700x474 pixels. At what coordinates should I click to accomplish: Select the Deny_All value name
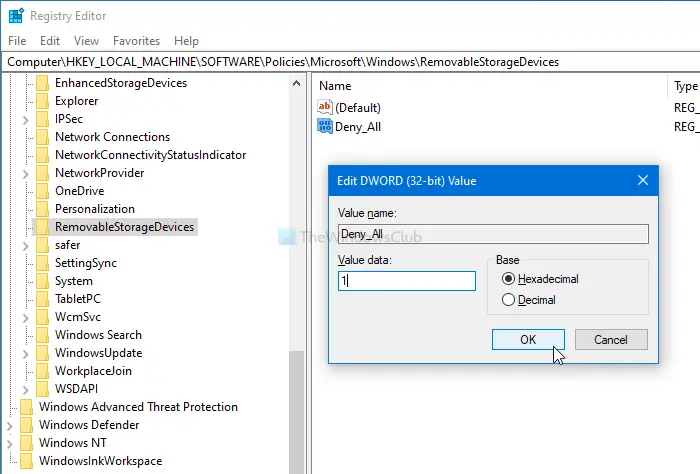coord(358,127)
